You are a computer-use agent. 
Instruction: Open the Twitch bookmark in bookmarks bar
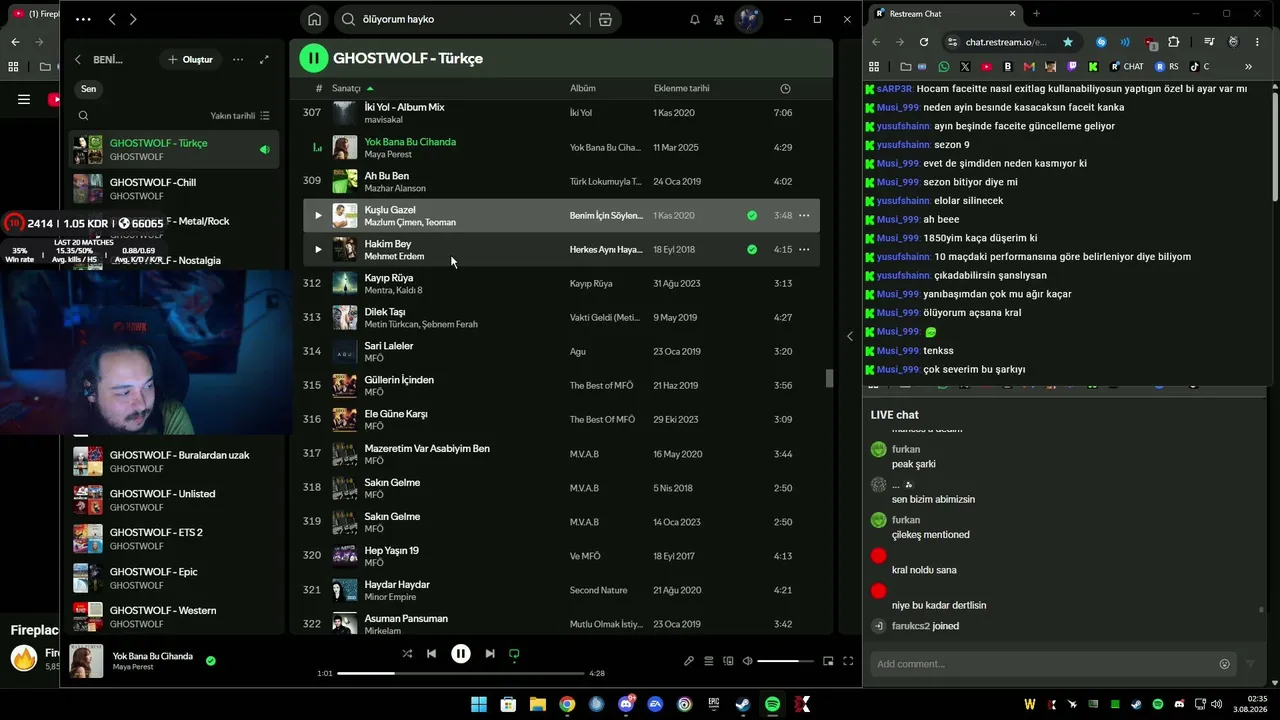tap(1073, 67)
